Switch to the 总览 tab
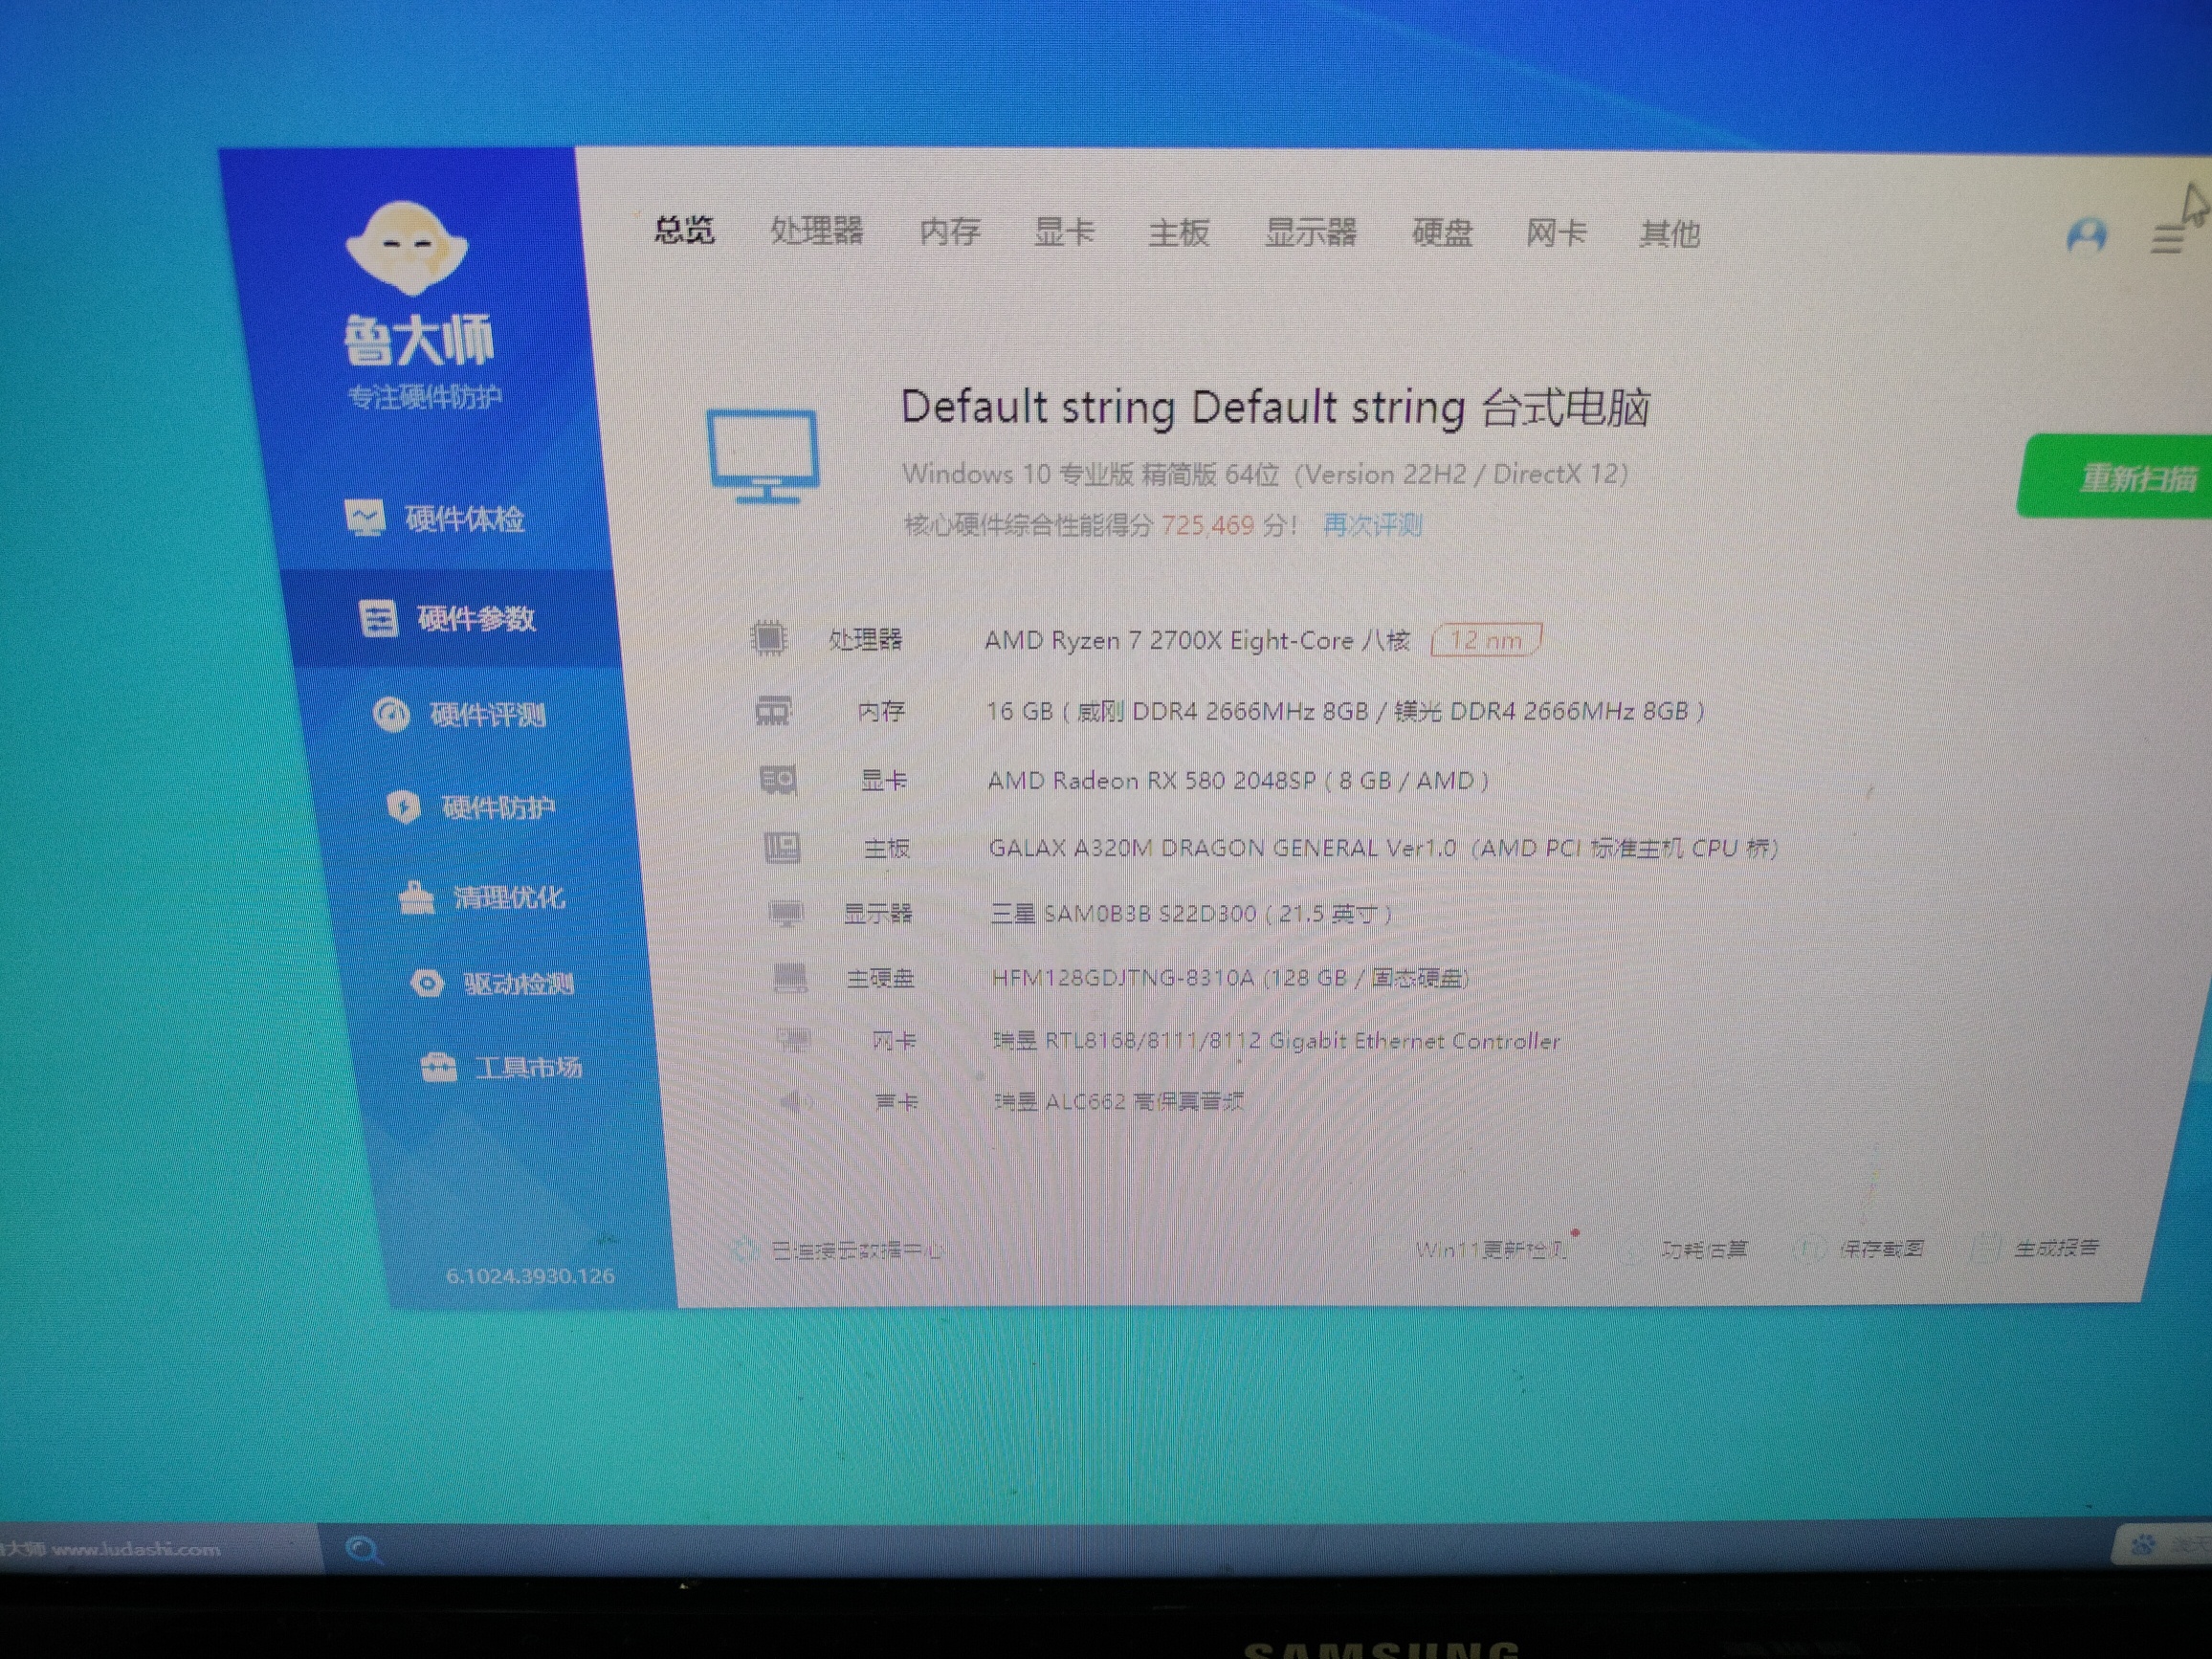The width and height of the screenshot is (2212, 1659). click(684, 230)
